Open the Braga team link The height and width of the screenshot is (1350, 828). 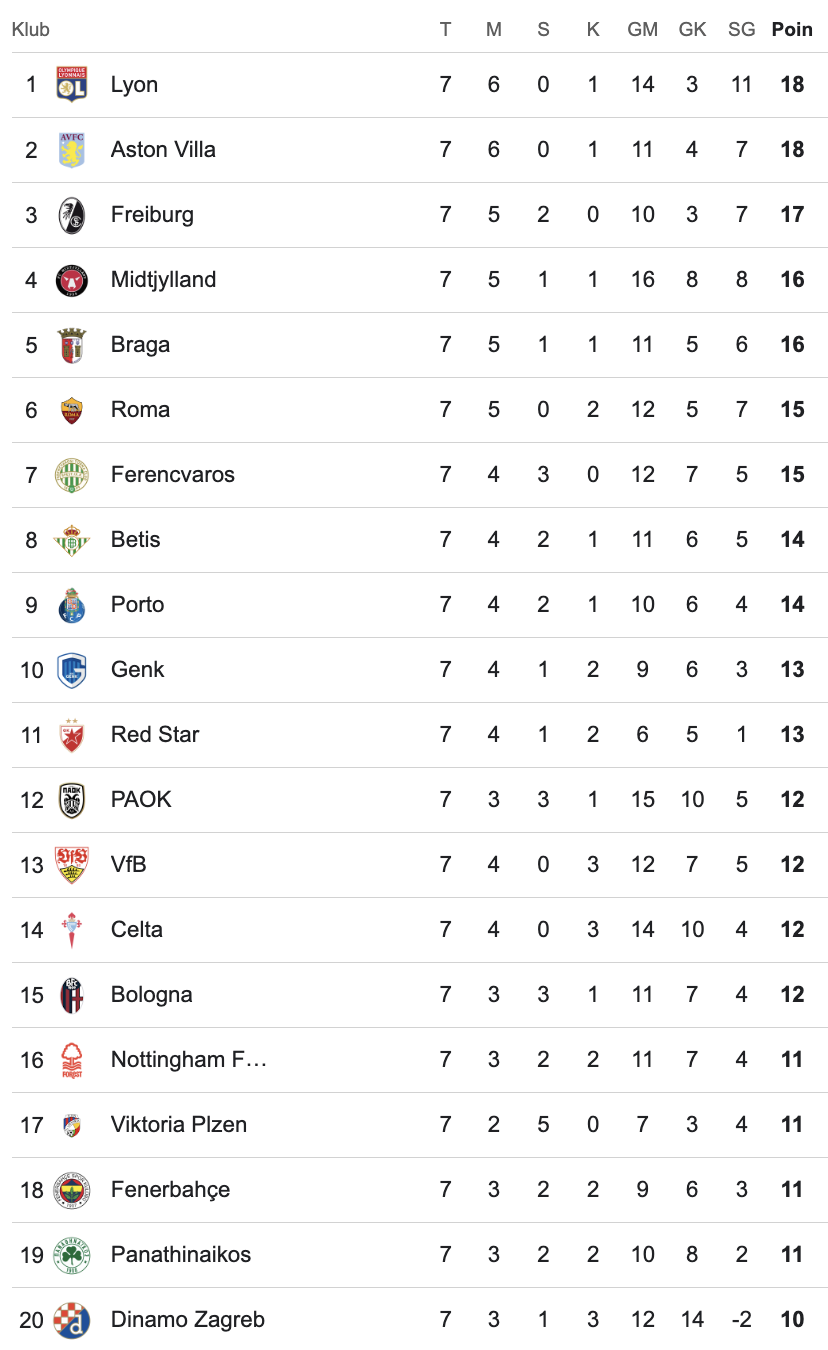pyautogui.click(x=140, y=345)
